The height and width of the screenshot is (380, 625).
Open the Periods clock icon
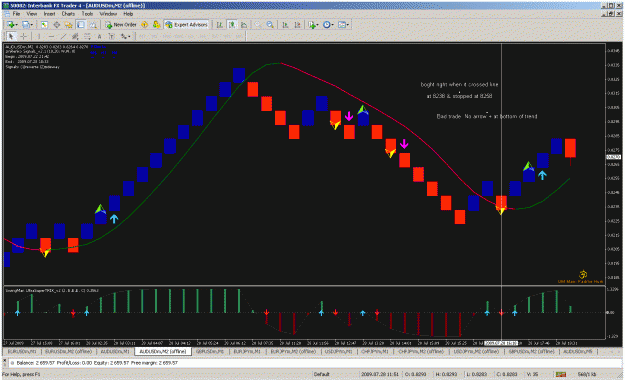pos(326,25)
